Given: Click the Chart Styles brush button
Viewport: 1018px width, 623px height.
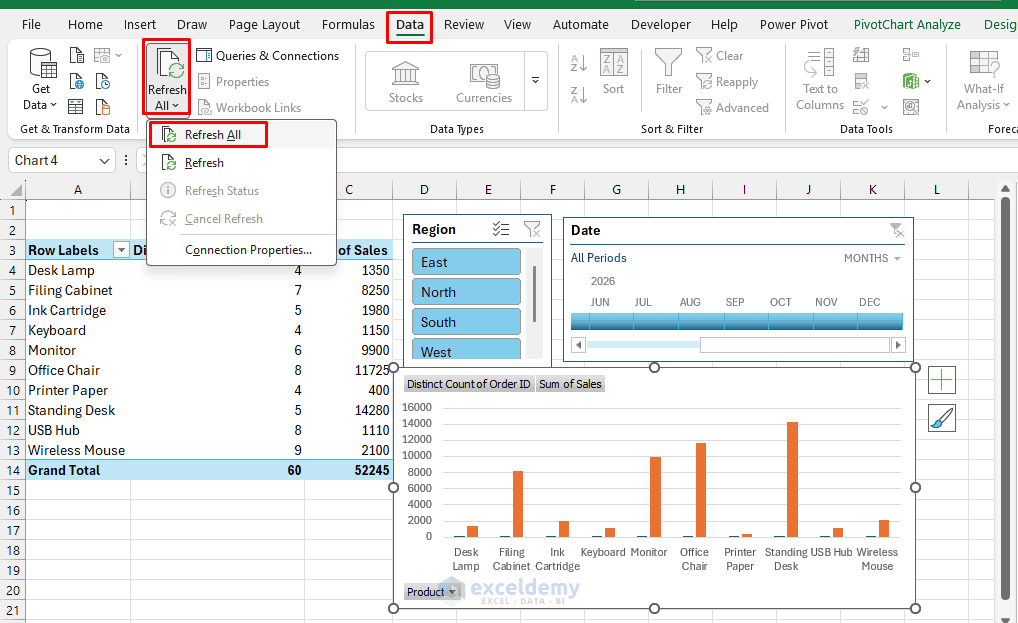Looking at the screenshot, I should point(941,419).
